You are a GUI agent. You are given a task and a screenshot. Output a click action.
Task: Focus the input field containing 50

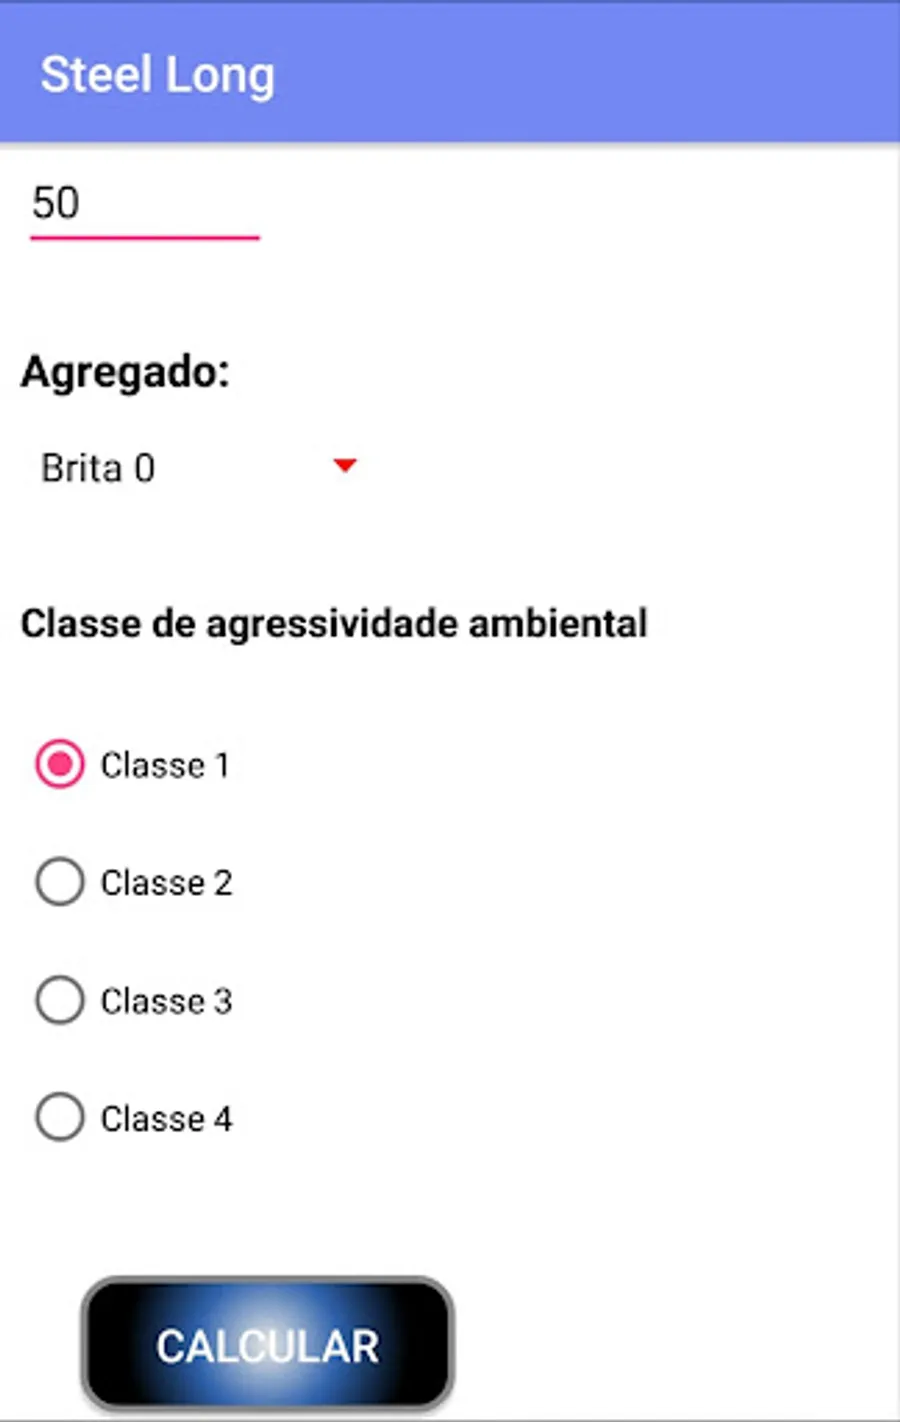coord(144,204)
